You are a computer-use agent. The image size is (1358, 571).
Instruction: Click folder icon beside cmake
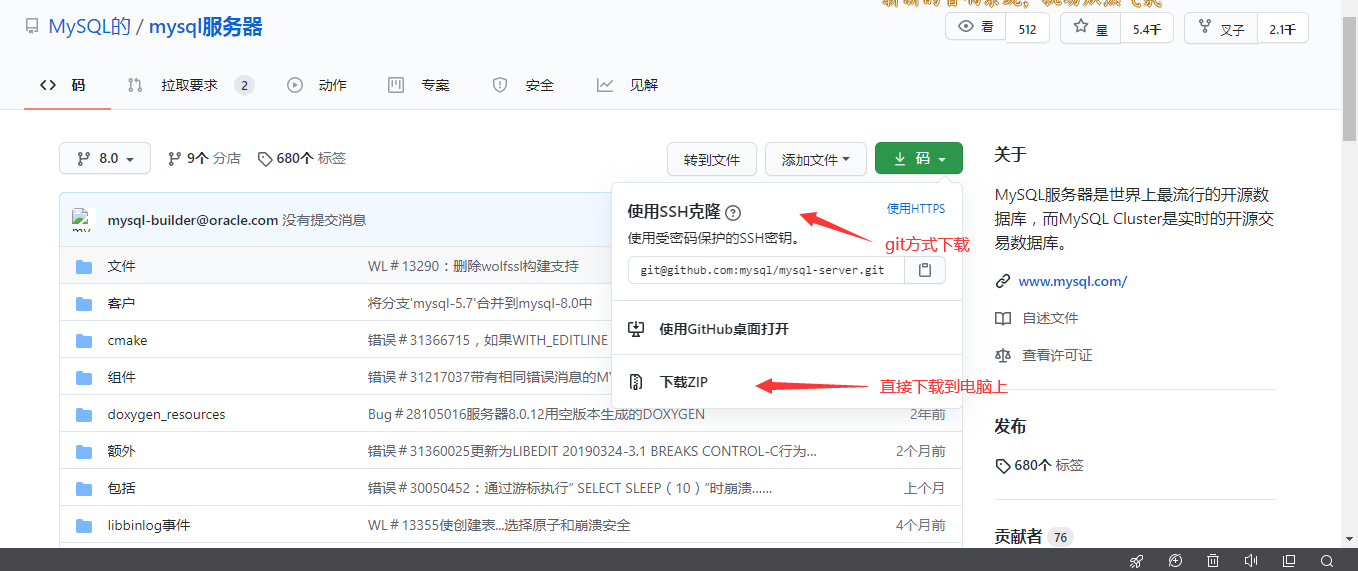(x=84, y=340)
